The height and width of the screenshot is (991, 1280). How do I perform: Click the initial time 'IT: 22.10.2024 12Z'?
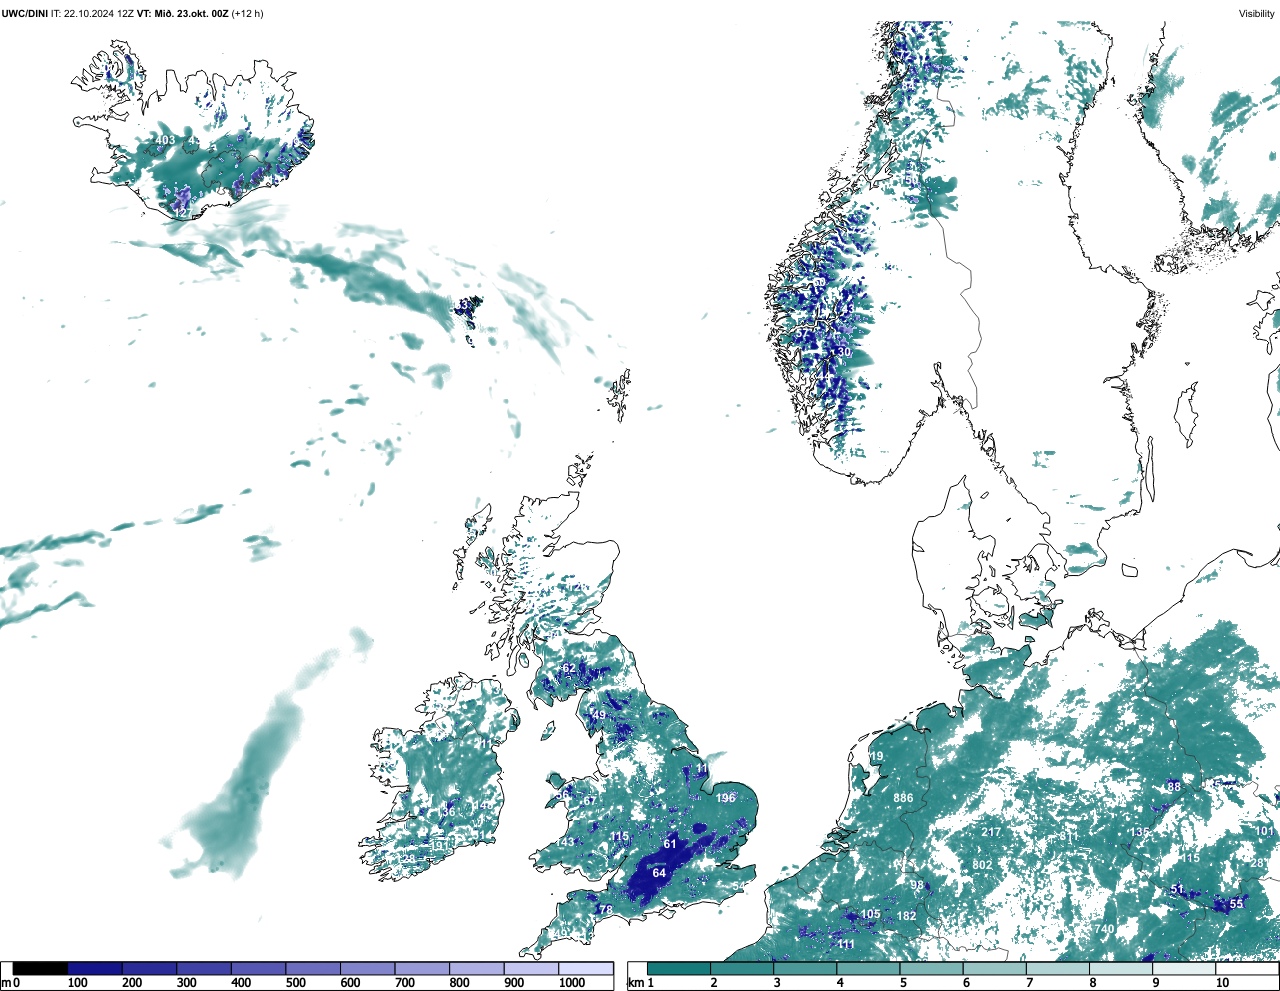pos(93,14)
